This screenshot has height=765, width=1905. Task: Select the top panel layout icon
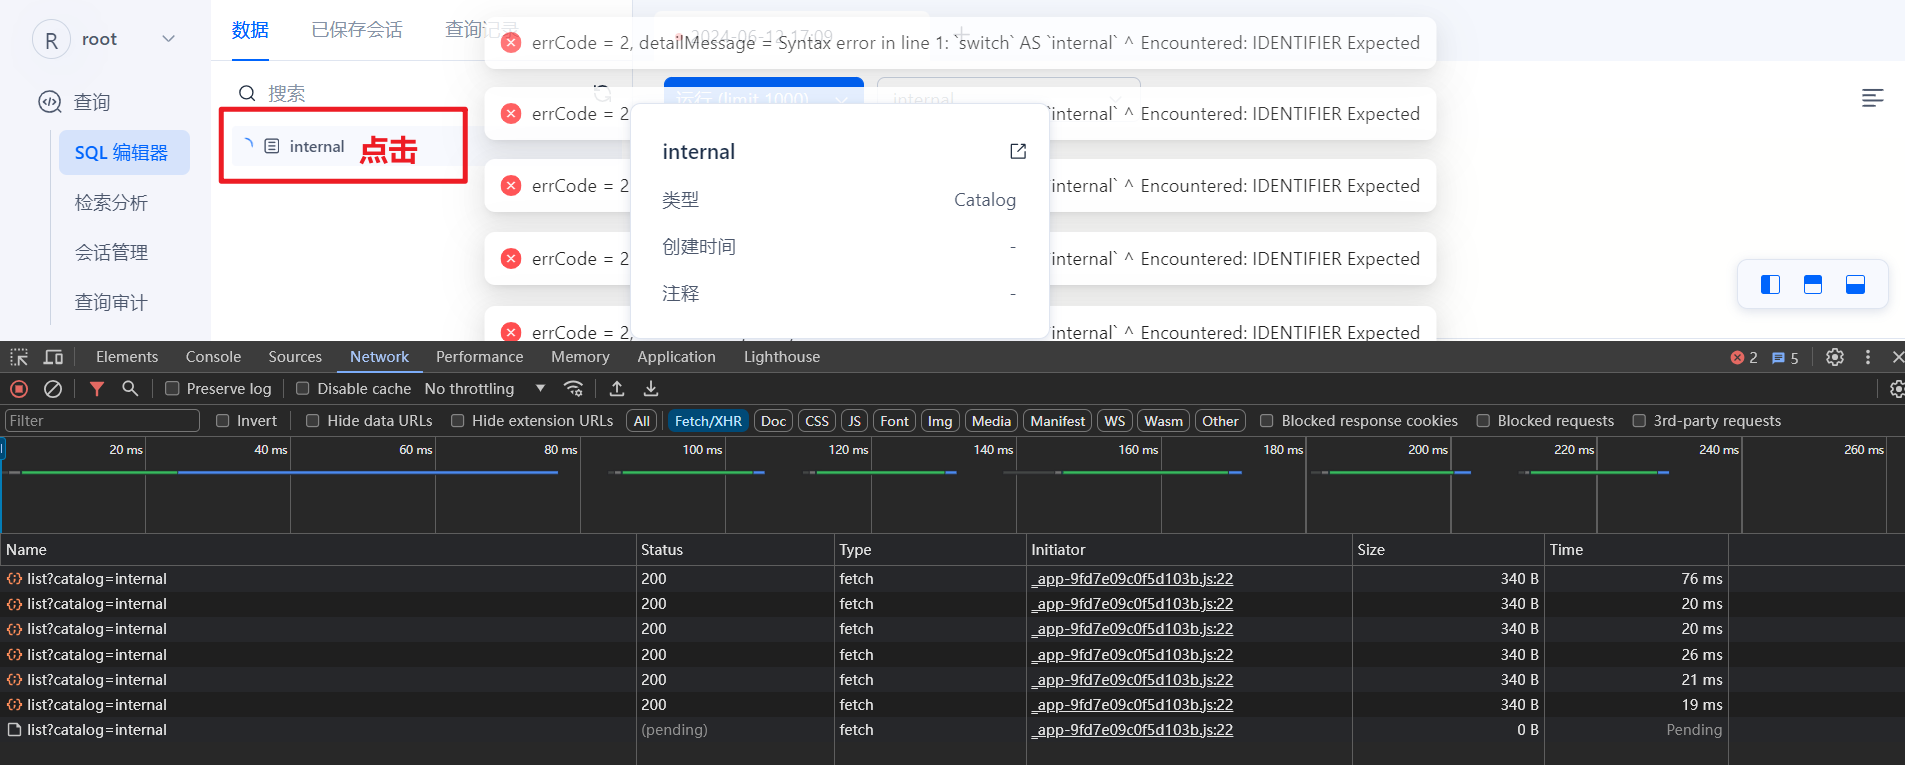point(1813,285)
